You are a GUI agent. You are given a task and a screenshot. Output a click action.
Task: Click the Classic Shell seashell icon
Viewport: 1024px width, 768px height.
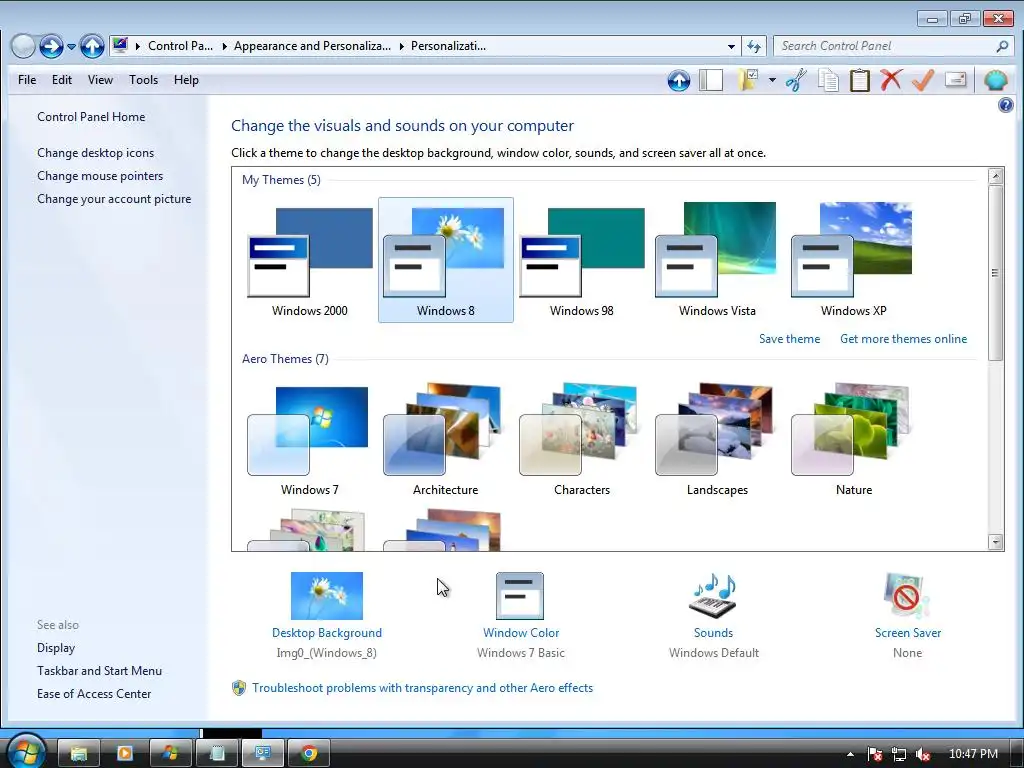(996, 80)
